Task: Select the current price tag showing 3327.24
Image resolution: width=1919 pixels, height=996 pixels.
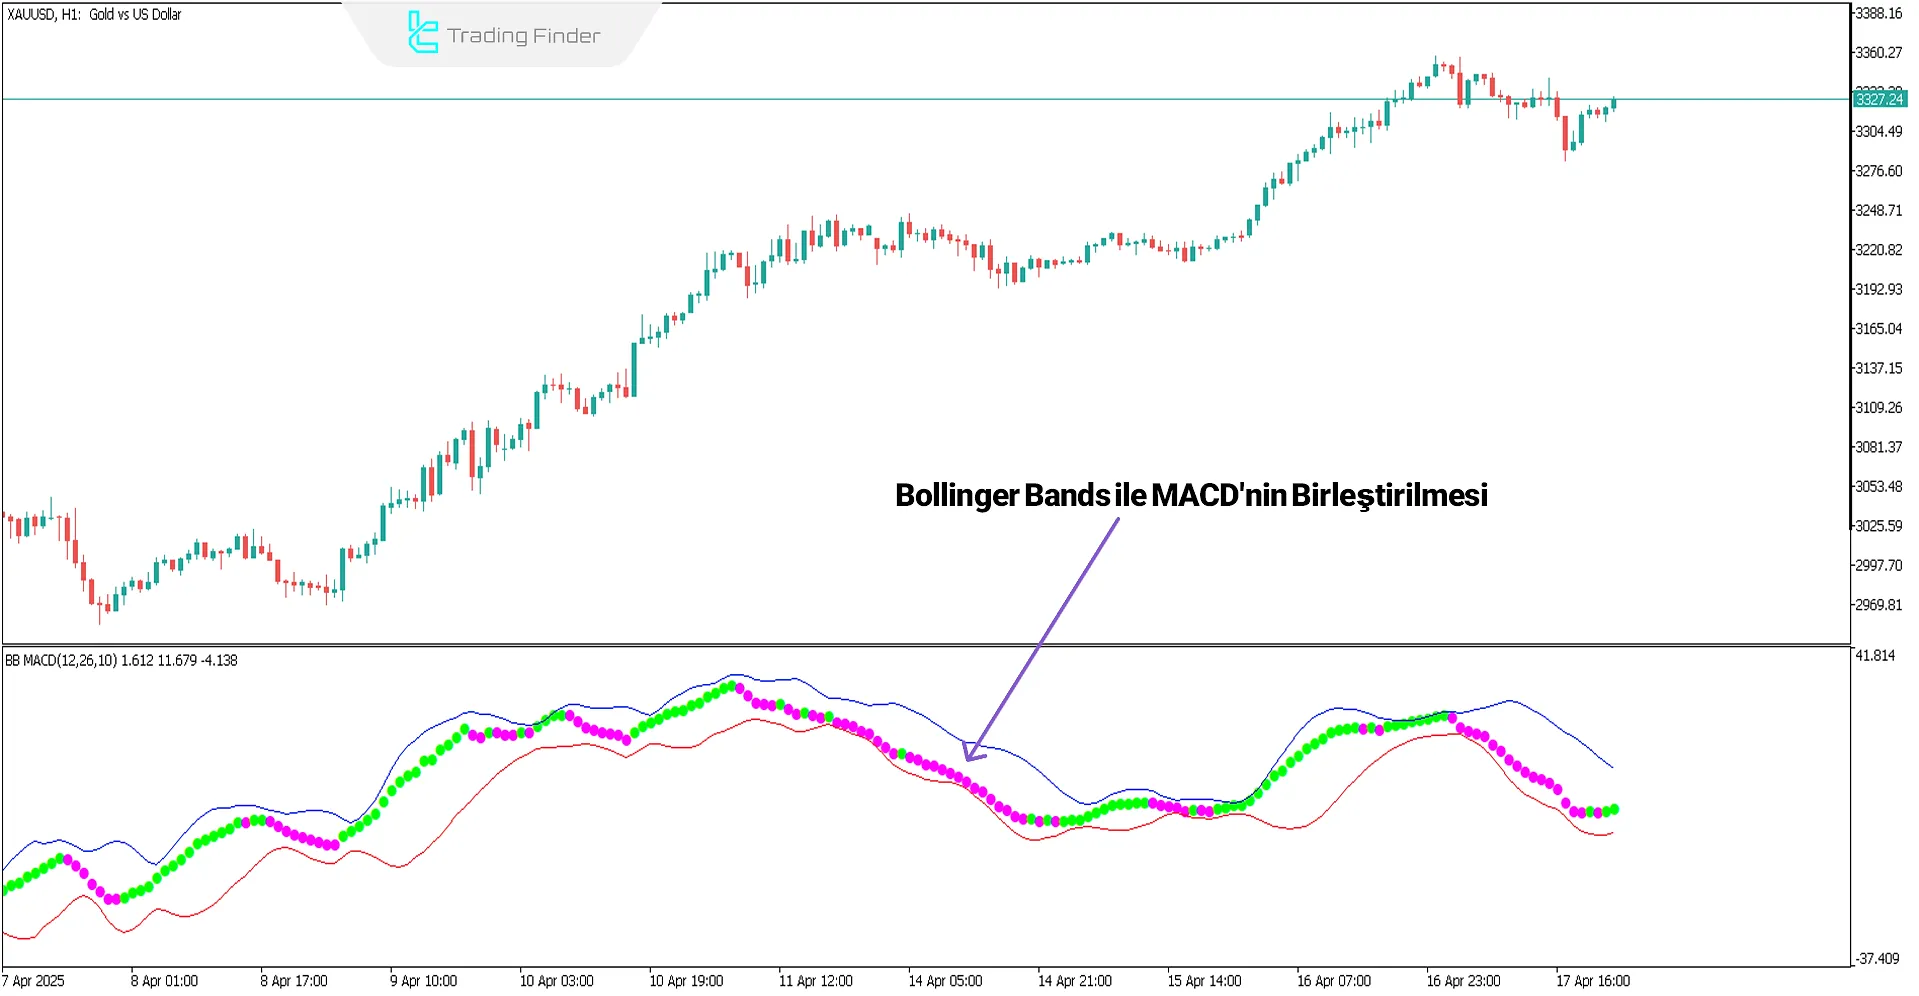Action: point(1878,100)
